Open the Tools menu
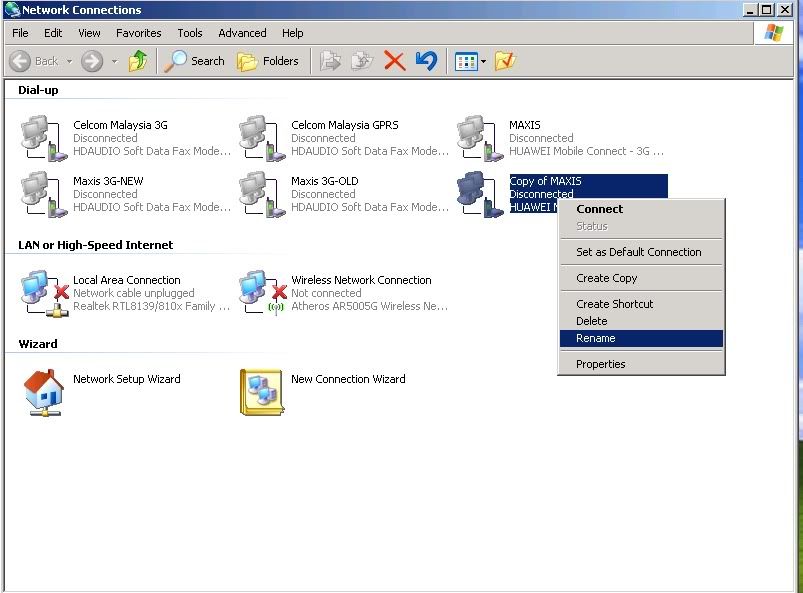The width and height of the screenshot is (803, 593). click(189, 33)
